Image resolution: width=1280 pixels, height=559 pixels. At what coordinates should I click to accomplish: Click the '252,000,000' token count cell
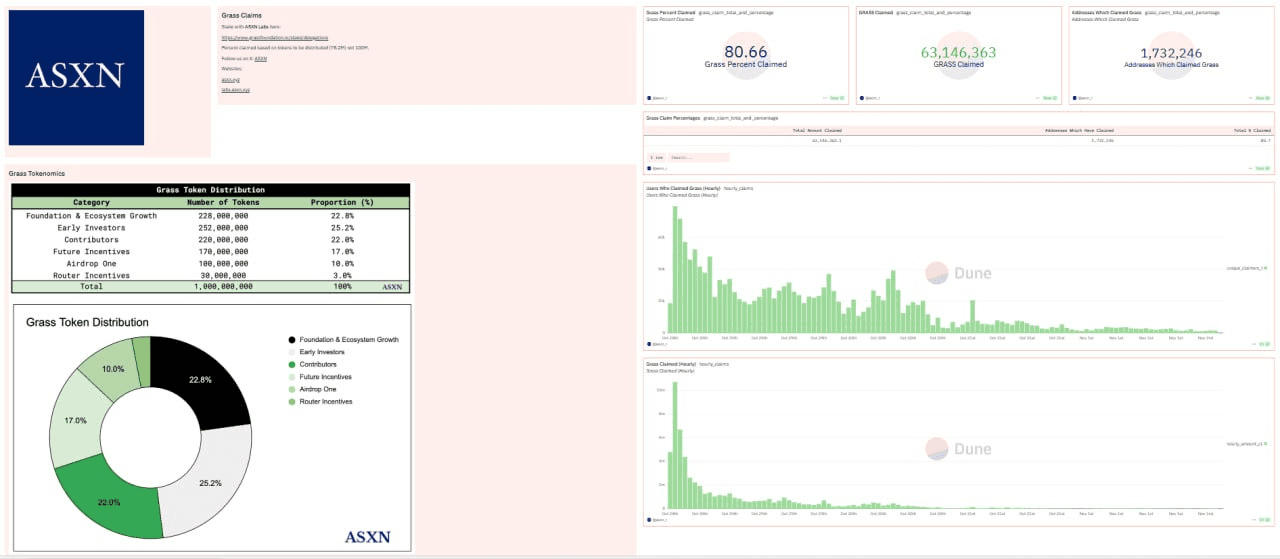click(223, 228)
